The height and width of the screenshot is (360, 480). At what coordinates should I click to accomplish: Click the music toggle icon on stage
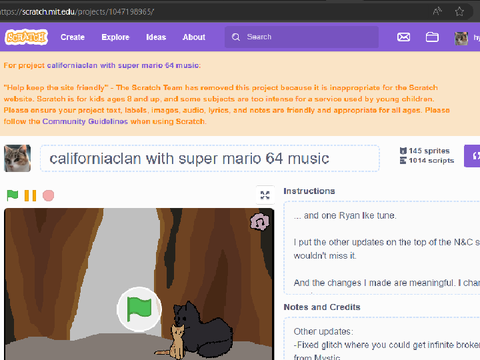260,221
